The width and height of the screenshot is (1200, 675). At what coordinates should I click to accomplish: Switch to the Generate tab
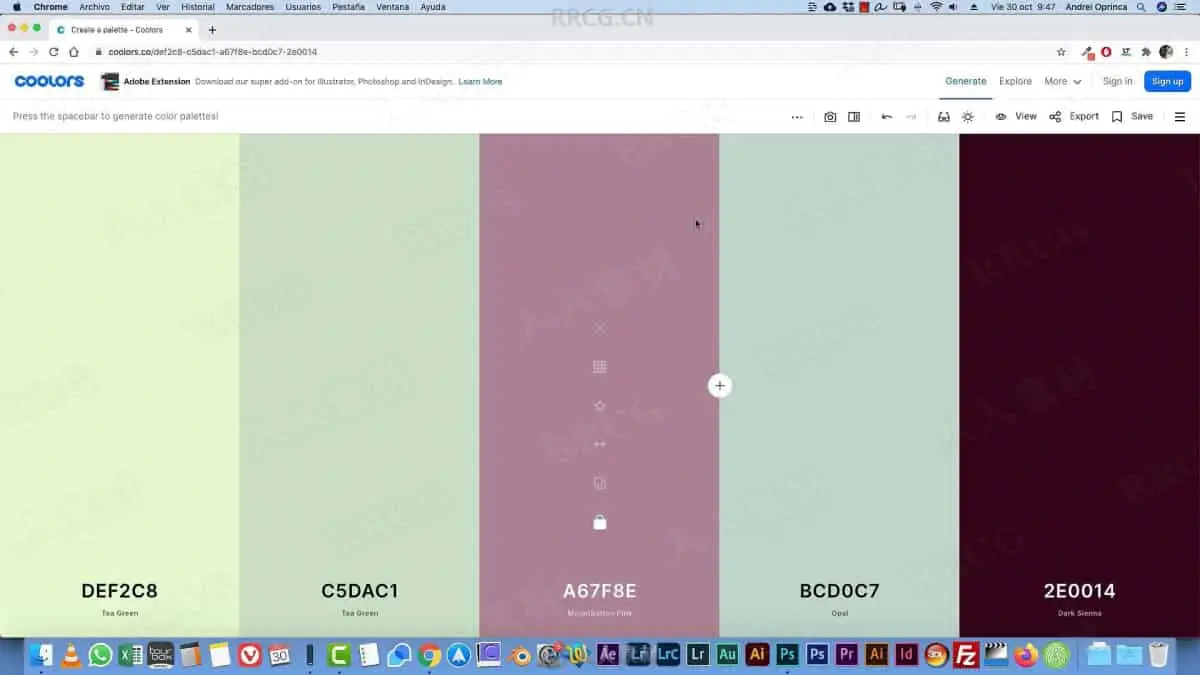click(966, 82)
